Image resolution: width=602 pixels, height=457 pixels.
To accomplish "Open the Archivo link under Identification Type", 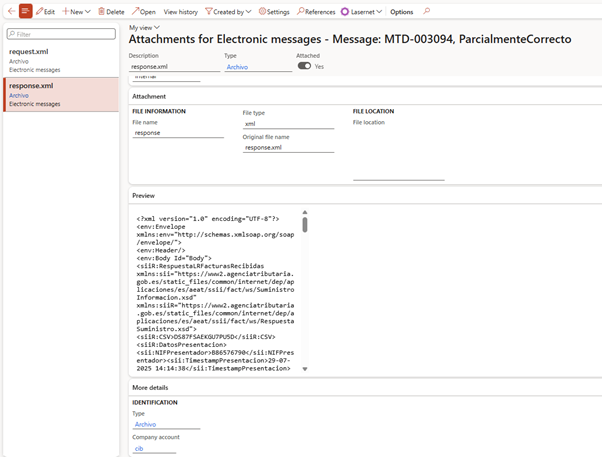I will (146, 424).
